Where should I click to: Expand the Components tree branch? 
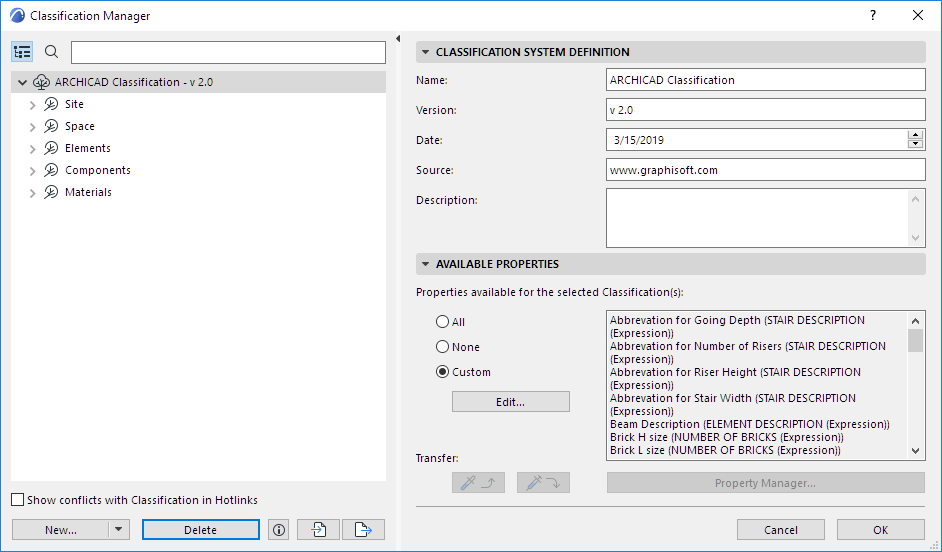point(33,171)
